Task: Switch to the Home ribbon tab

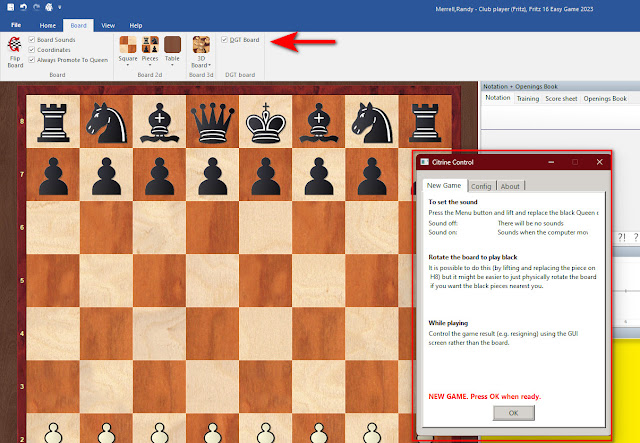Action: pyautogui.click(x=47, y=25)
